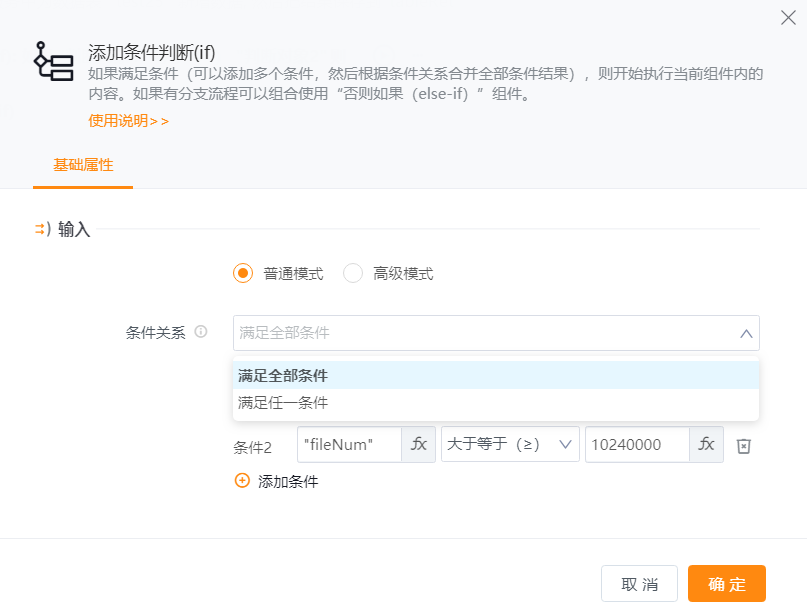The width and height of the screenshot is (807, 610).
Task: Delete condition 2 with trash icon
Action: click(x=744, y=446)
